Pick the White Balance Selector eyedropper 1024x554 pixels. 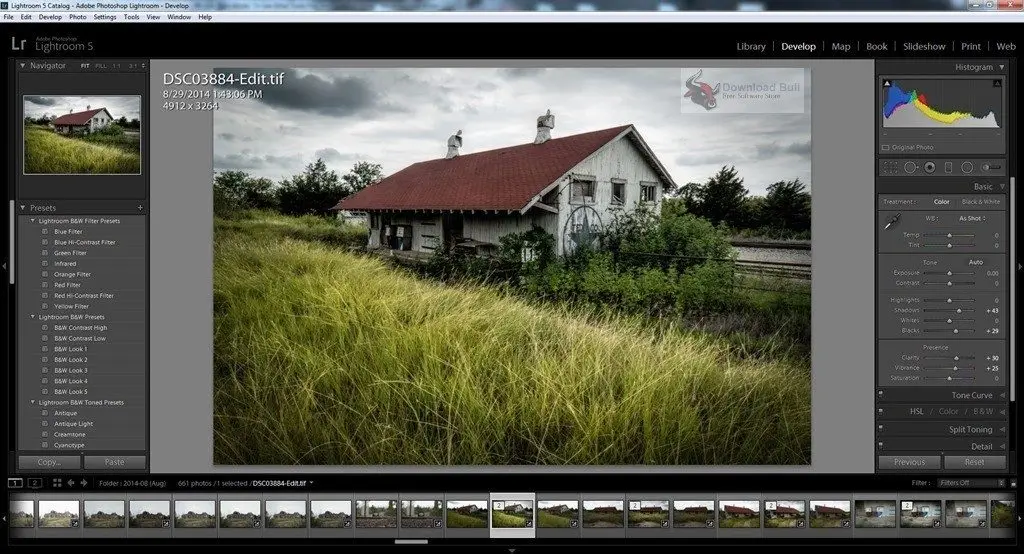point(891,222)
